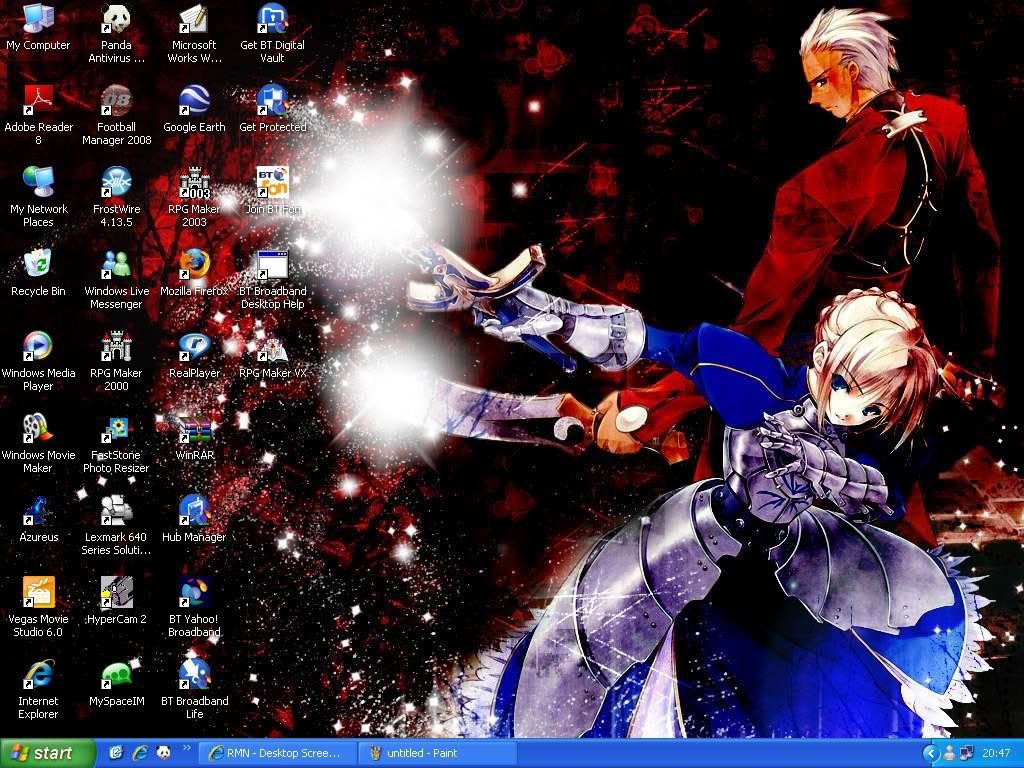Select the My Computer icon
1024x768 pixels.
click(x=38, y=19)
